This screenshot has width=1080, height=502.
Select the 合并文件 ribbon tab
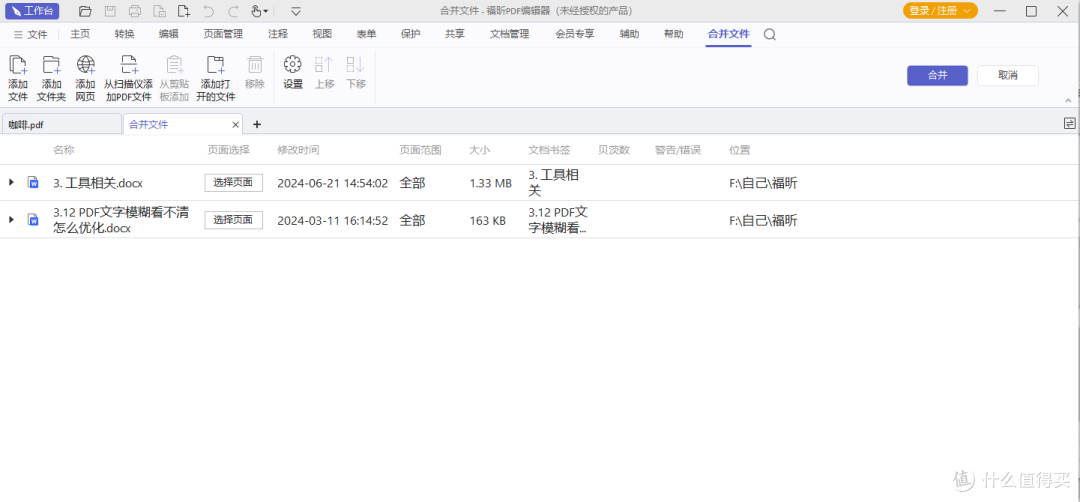[x=729, y=34]
